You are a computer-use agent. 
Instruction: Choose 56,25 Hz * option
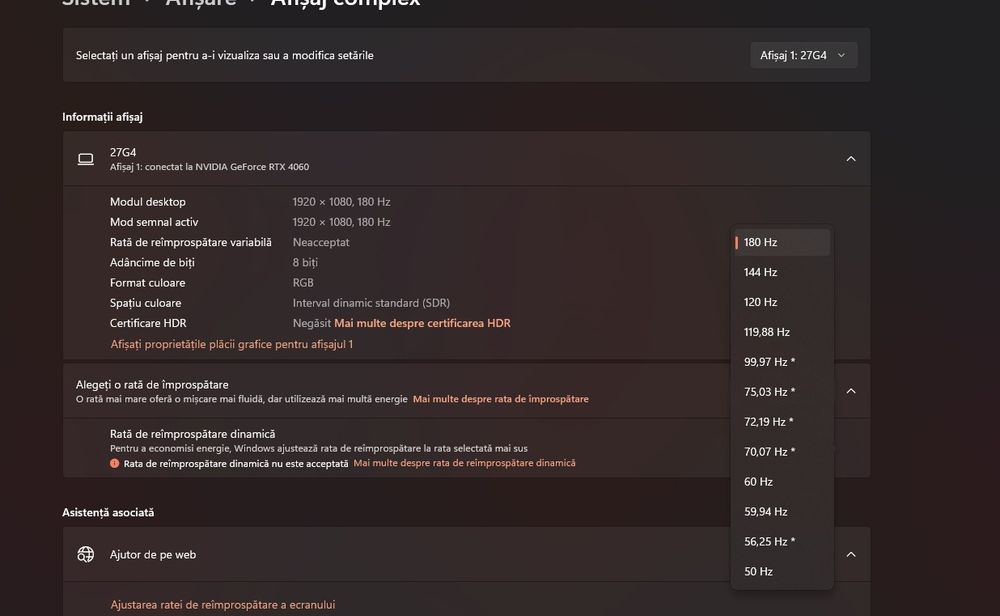pyautogui.click(x=782, y=542)
